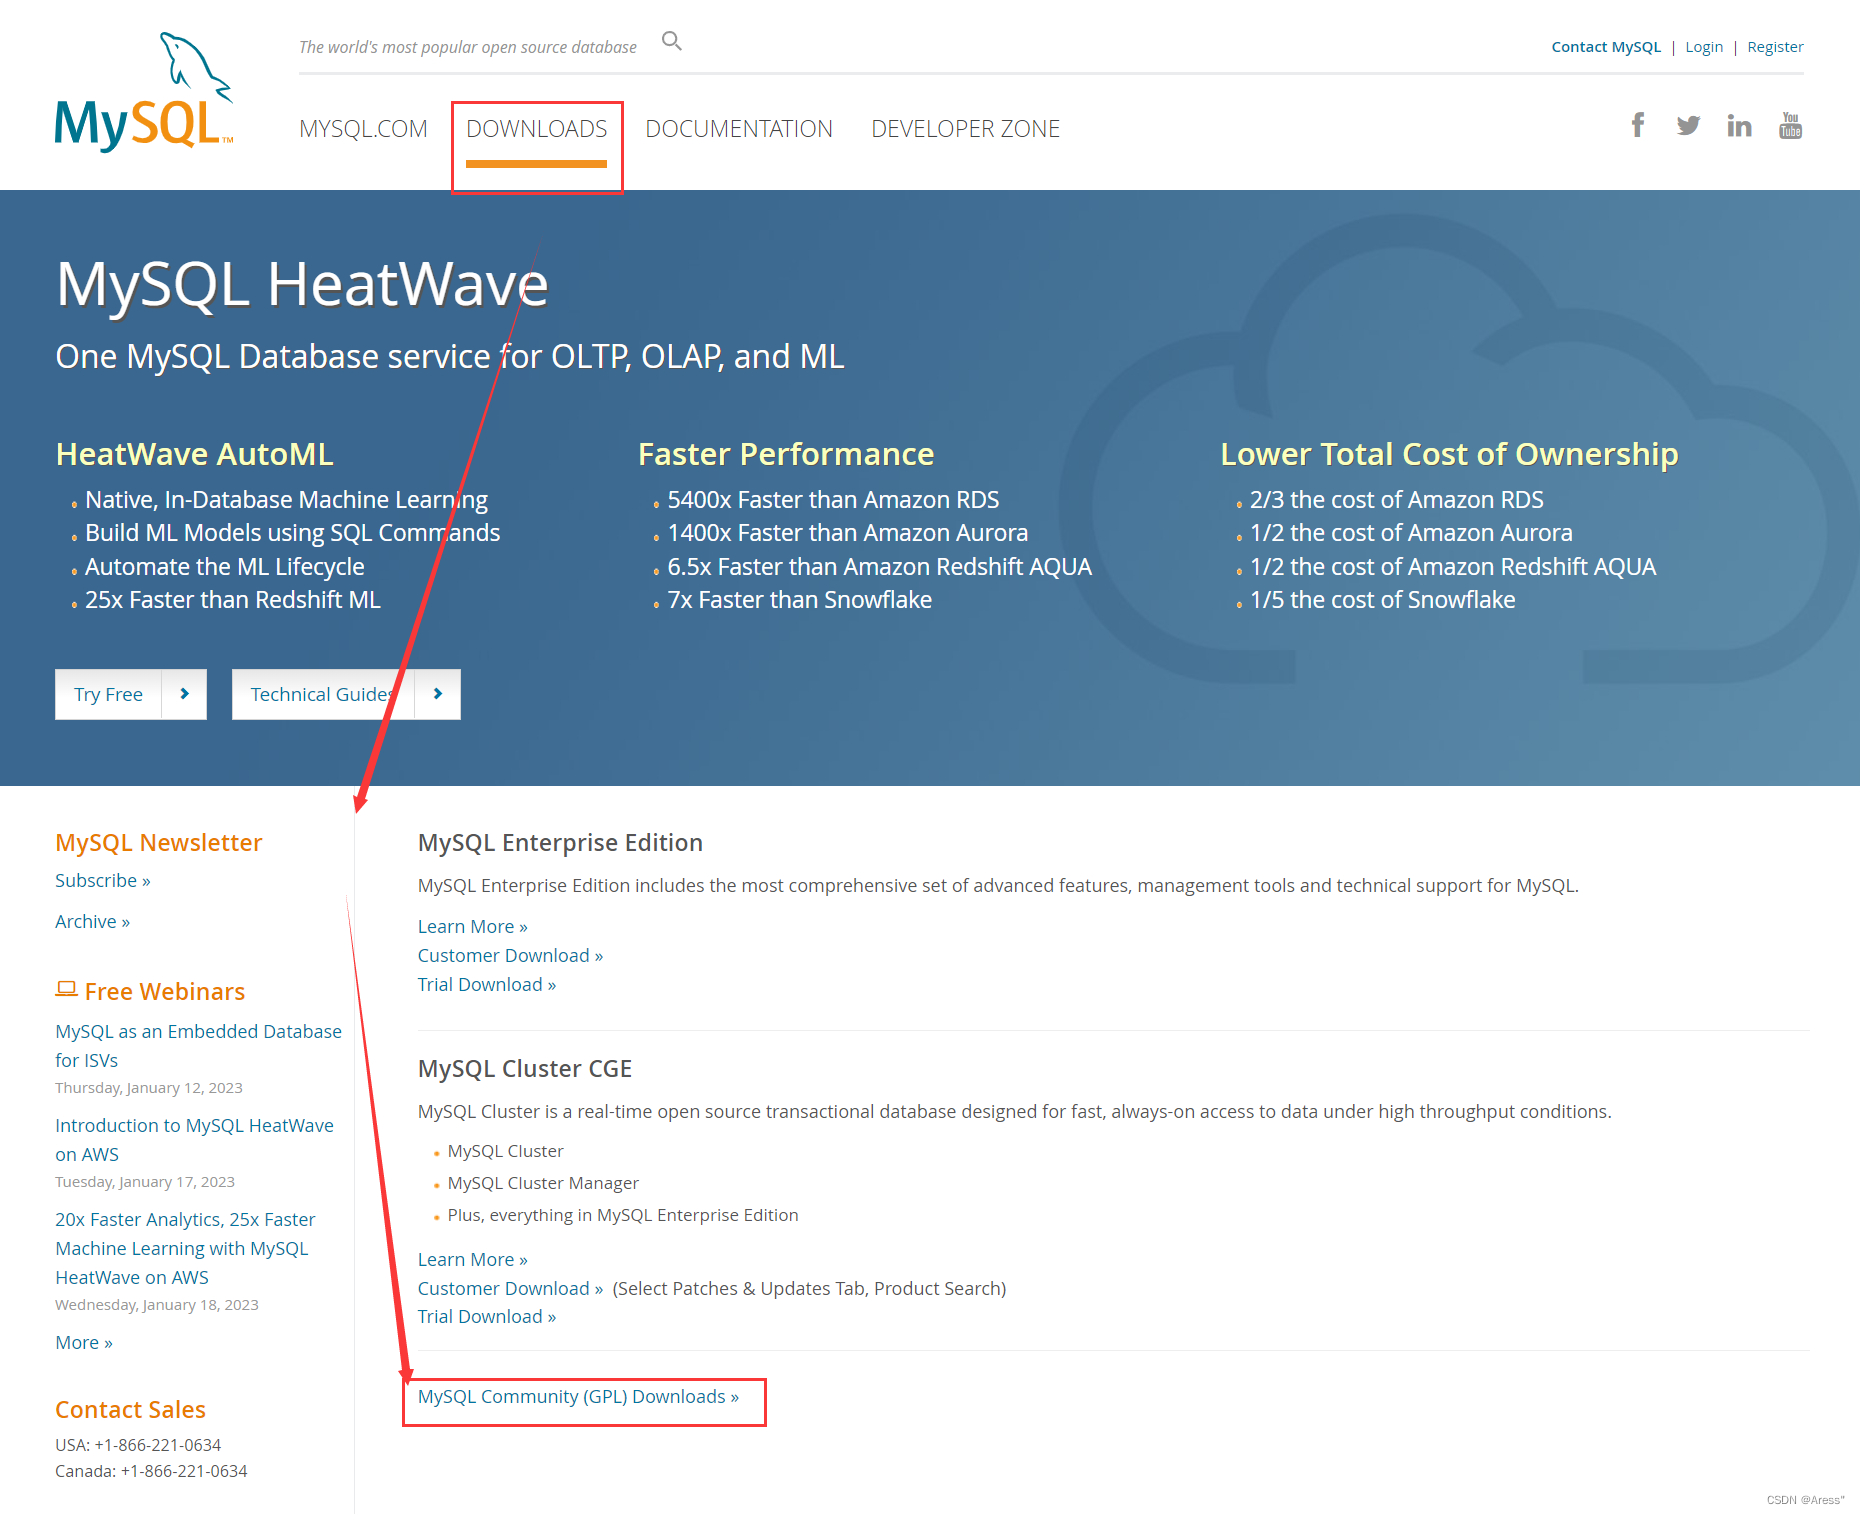This screenshot has width=1860, height=1514.
Task: Click '25x Faster than Redshift ML' bullet
Action: click(233, 599)
